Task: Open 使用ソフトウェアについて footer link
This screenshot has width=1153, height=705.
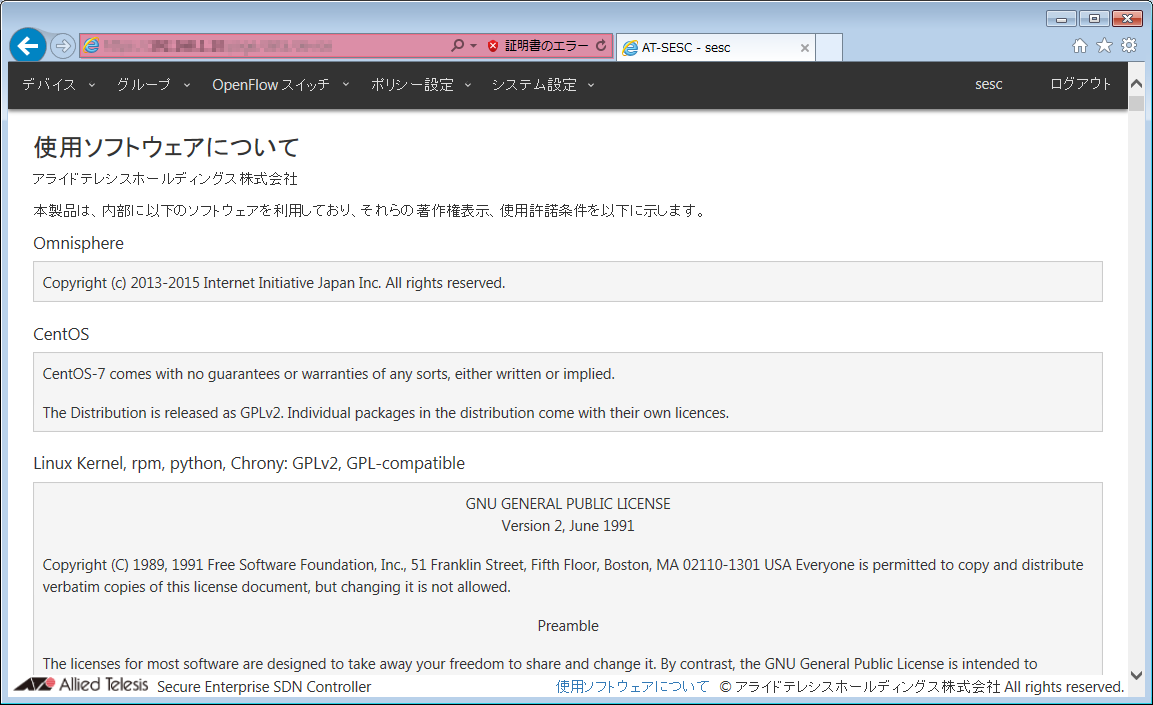Action: (632, 687)
